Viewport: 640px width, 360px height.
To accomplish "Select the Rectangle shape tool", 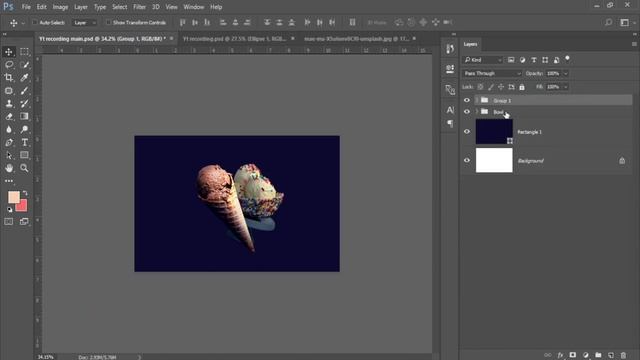I will [x=24, y=156].
